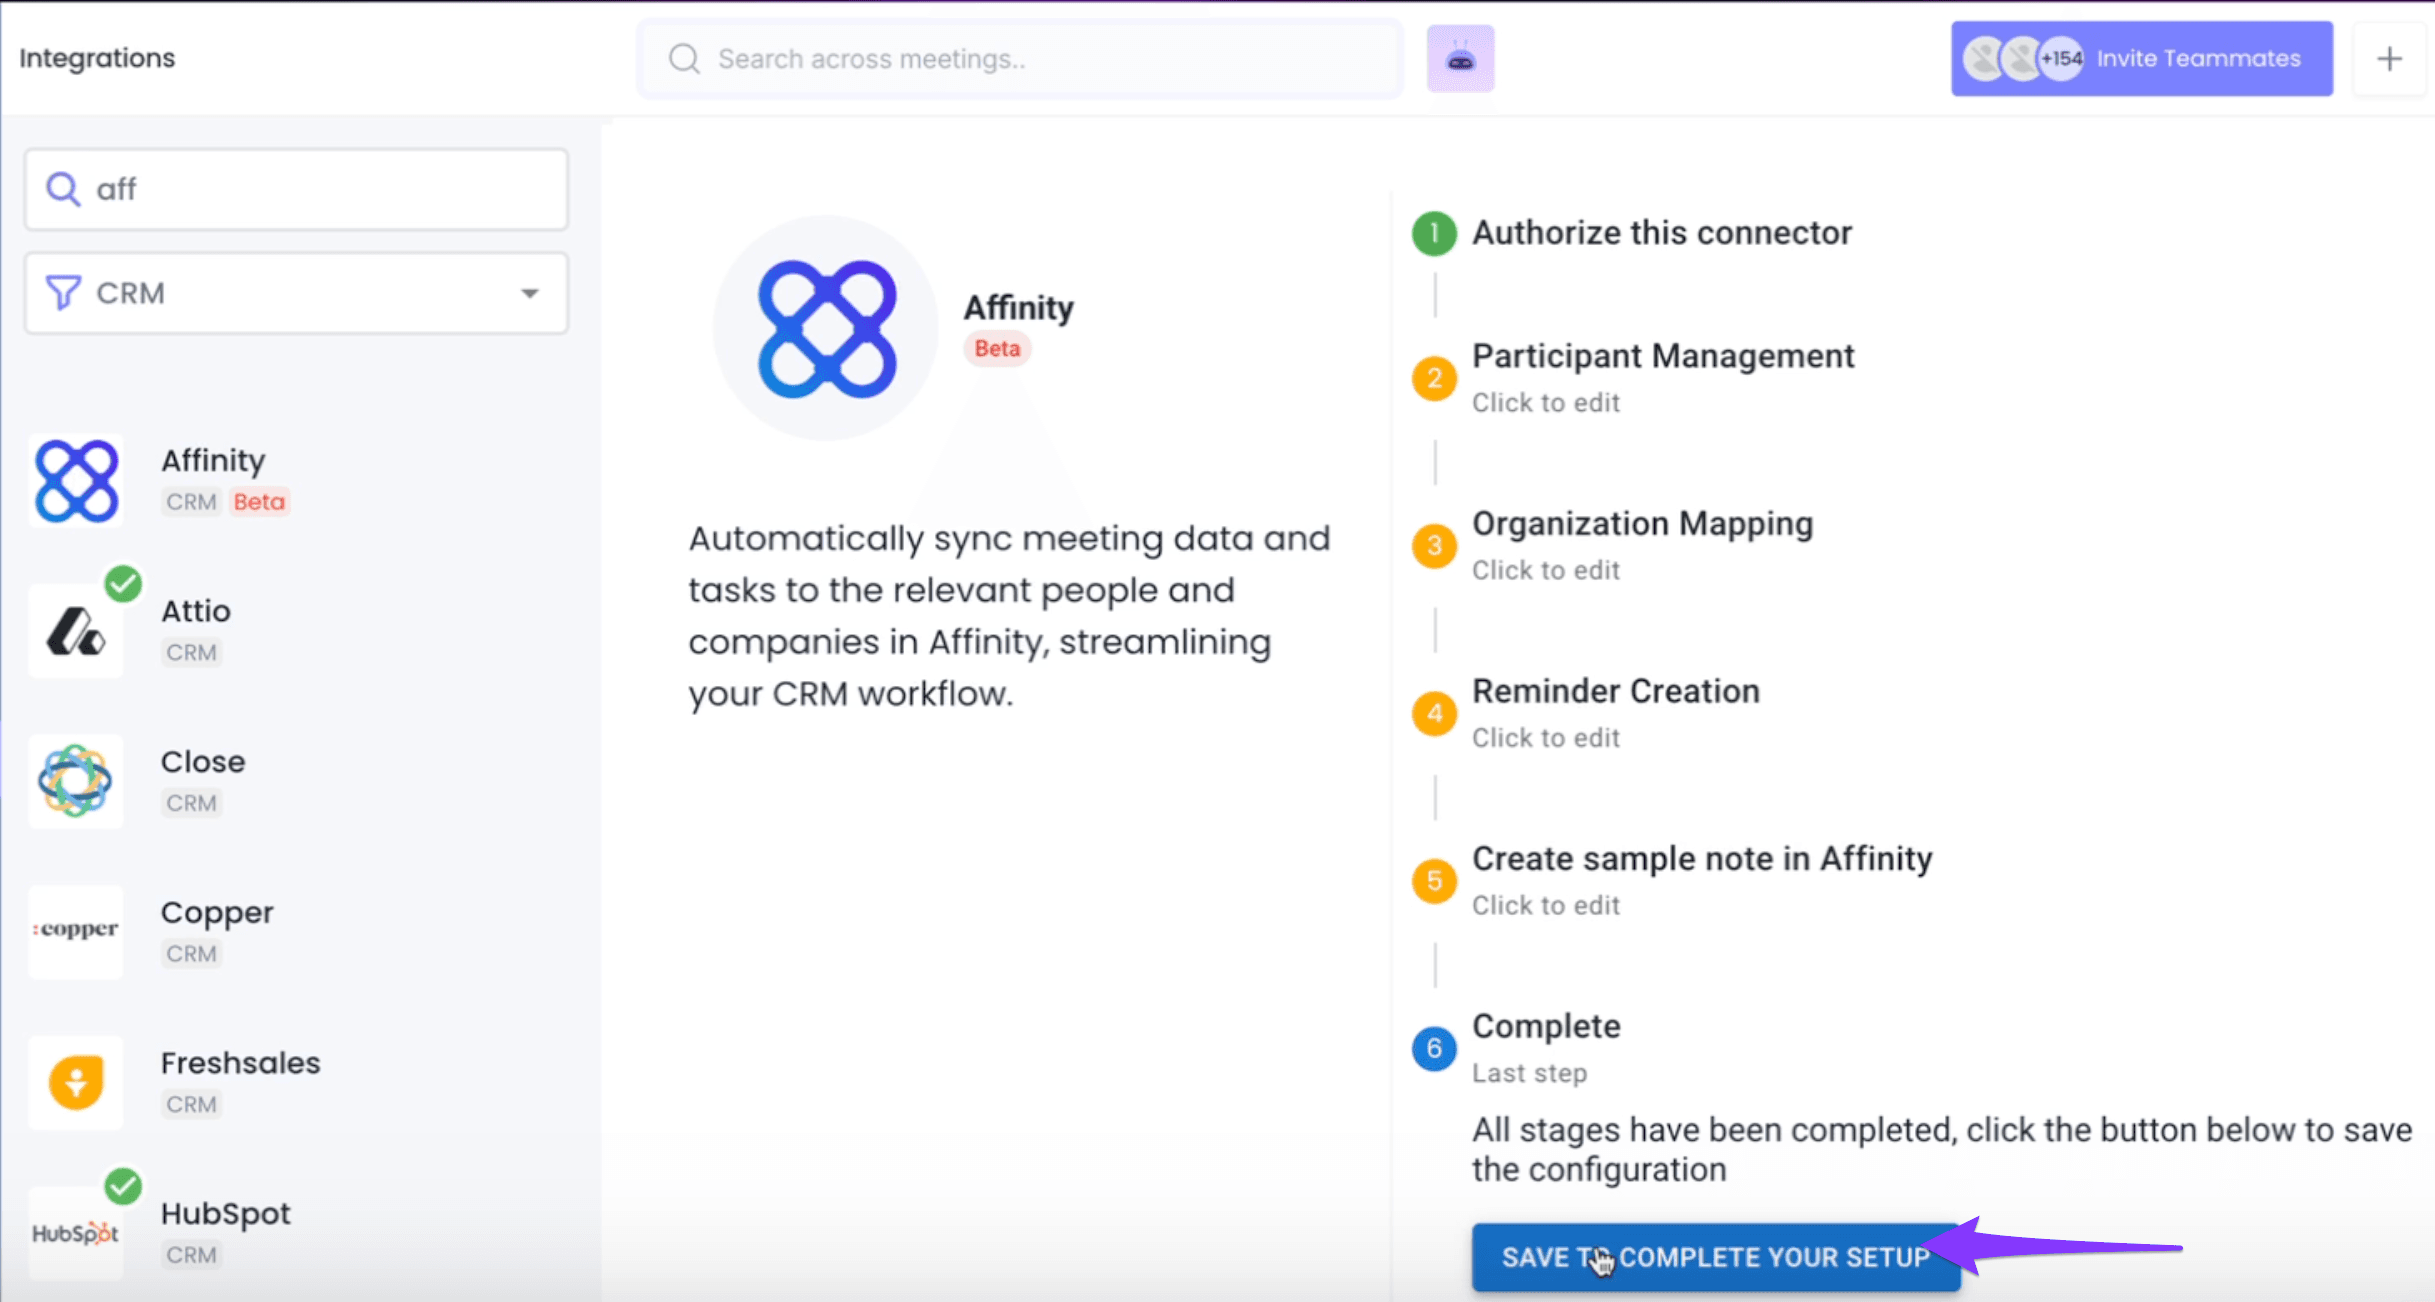Image resolution: width=2435 pixels, height=1302 pixels.
Task: Select the Freshsales integration icon
Action: 76,1082
